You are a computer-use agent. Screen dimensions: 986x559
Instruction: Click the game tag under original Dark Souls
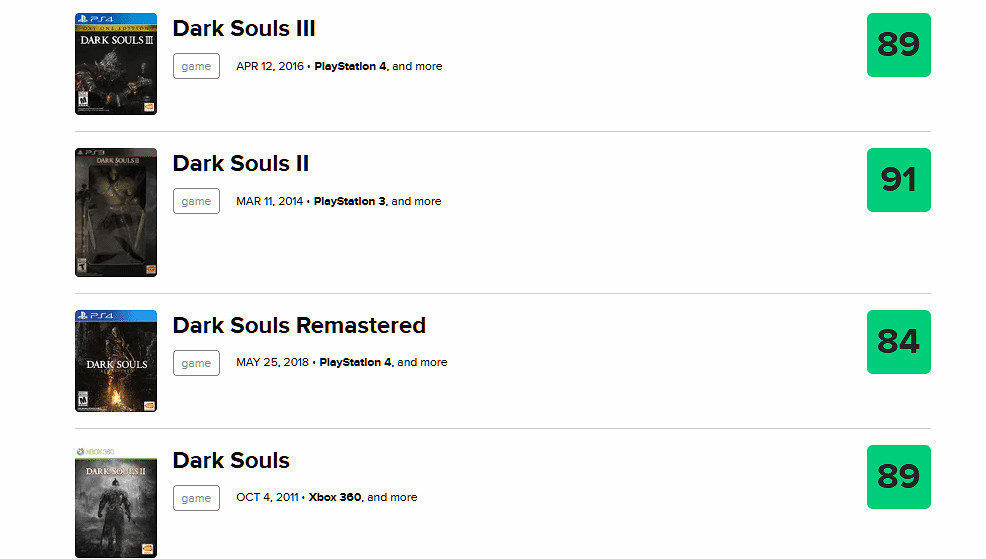pyautogui.click(x=196, y=497)
